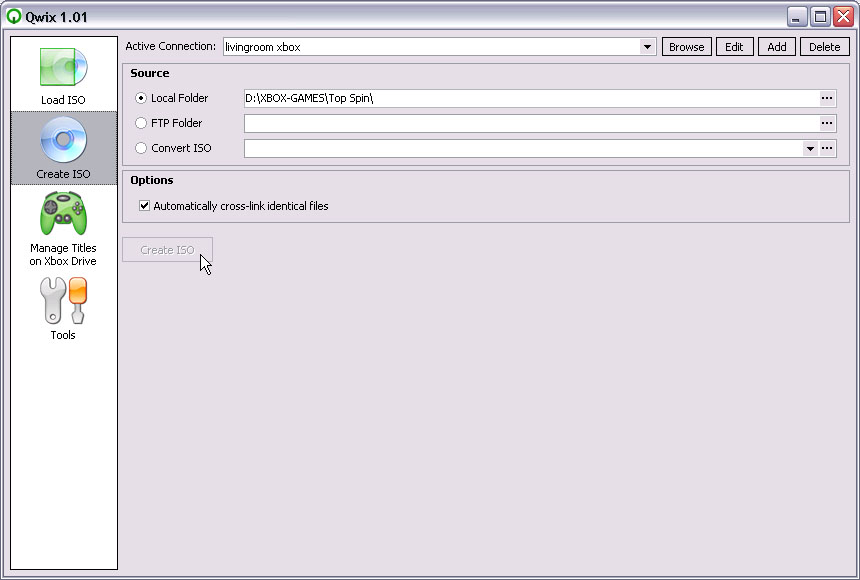The width and height of the screenshot is (860, 580).
Task: Click ellipsis button beside FTP Folder field
Action: click(x=827, y=123)
